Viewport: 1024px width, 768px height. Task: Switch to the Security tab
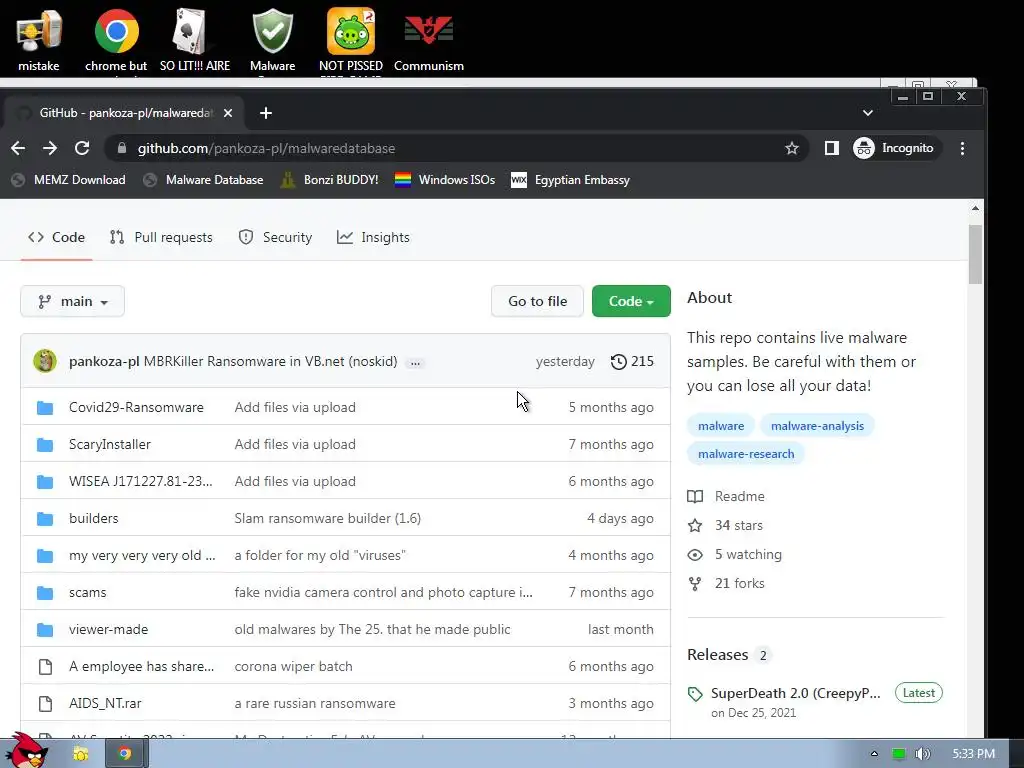(276, 237)
